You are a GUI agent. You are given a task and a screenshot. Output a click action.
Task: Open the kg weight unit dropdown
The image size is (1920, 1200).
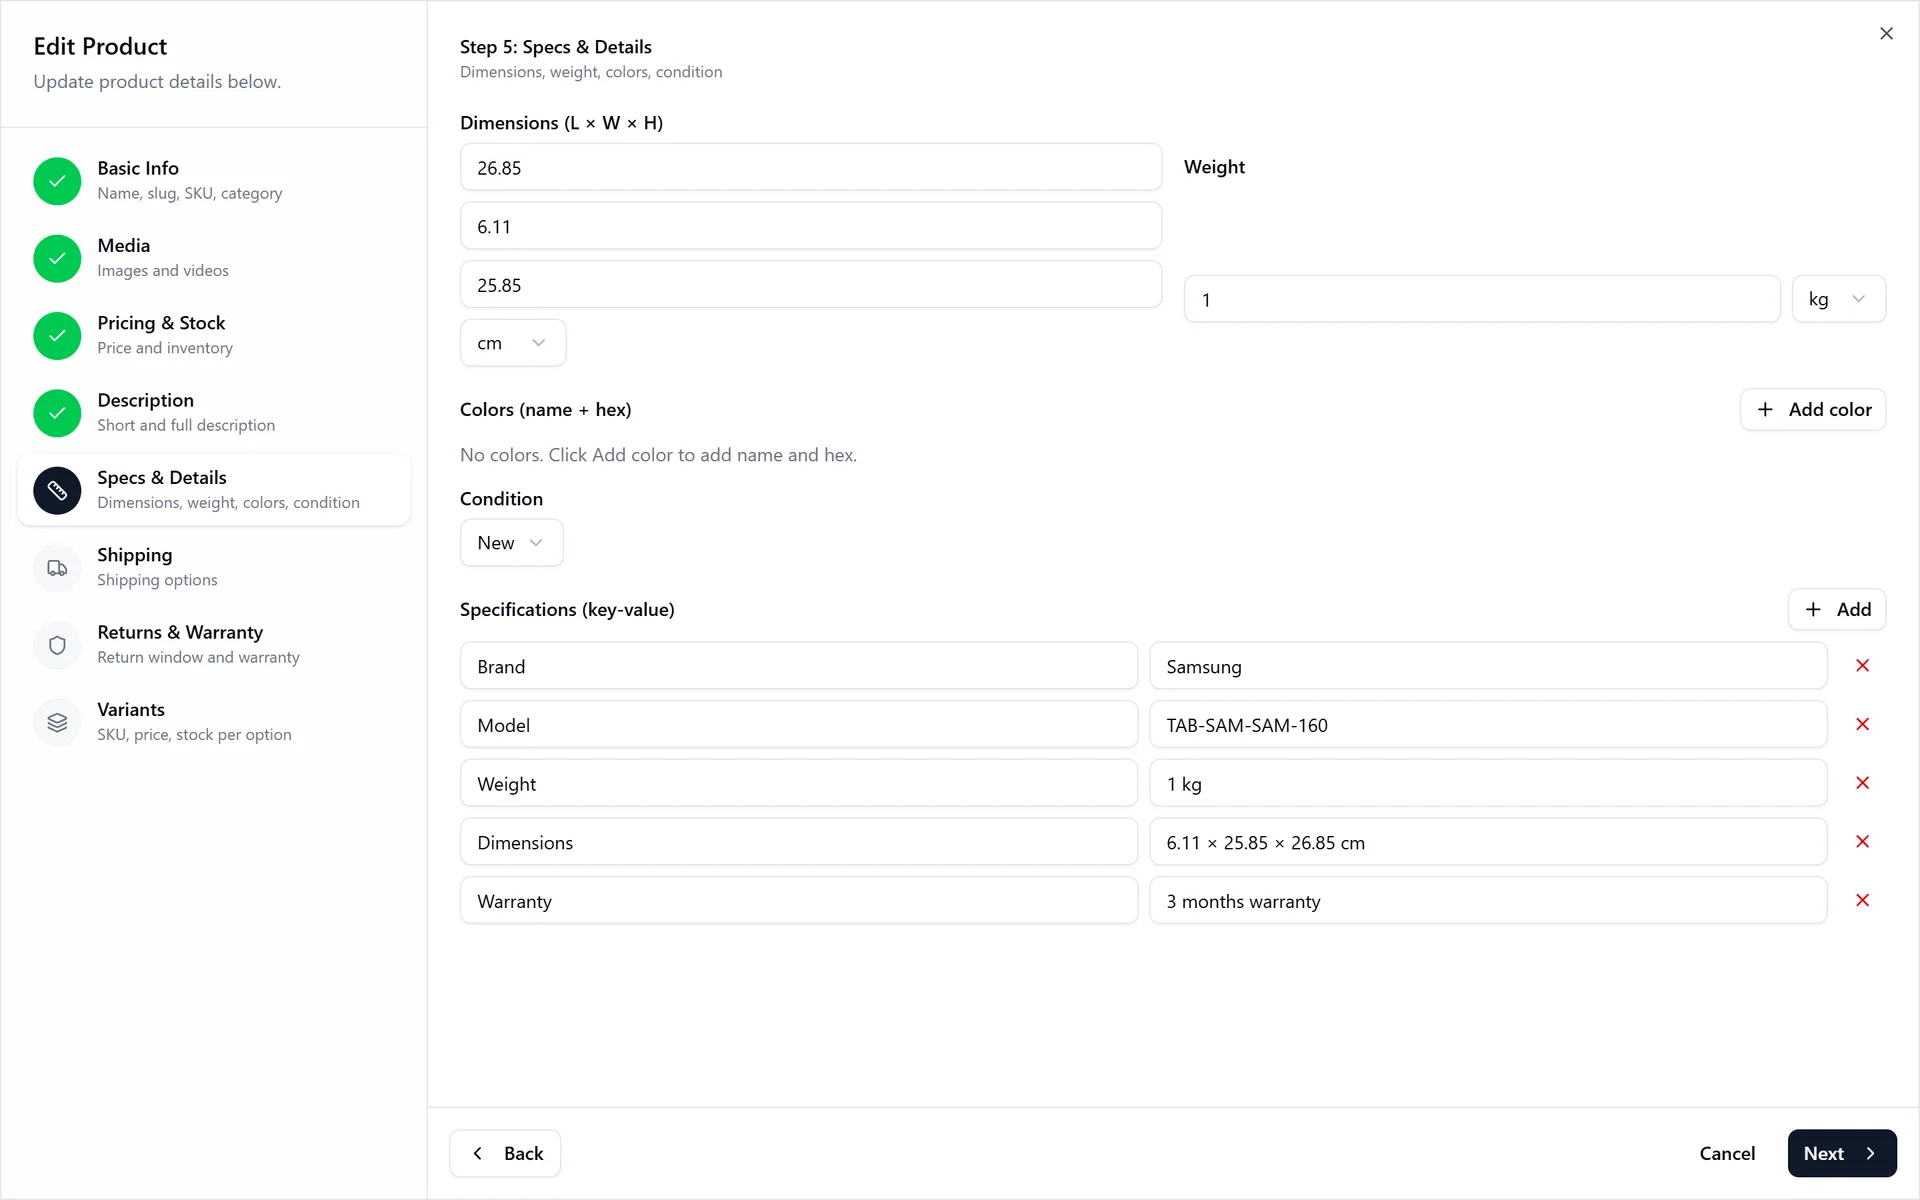pyautogui.click(x=1838, y=299)
